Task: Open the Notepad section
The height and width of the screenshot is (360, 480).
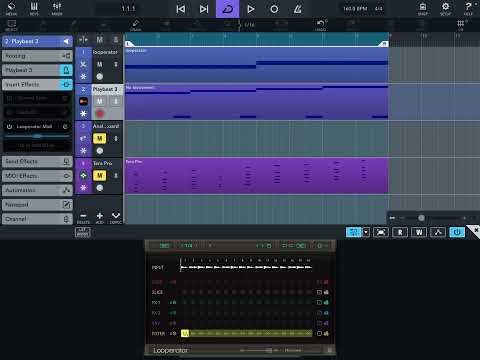Action: click(37, 204)
